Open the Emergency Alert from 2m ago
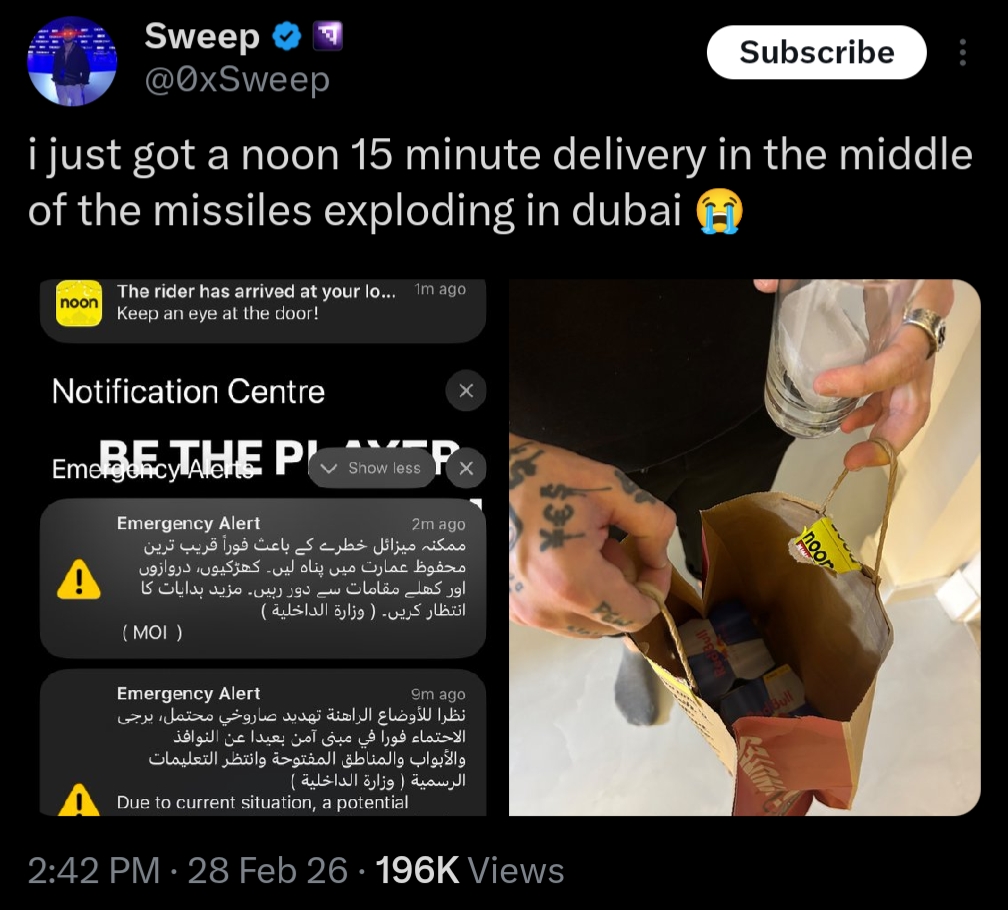 coord(263,578)
